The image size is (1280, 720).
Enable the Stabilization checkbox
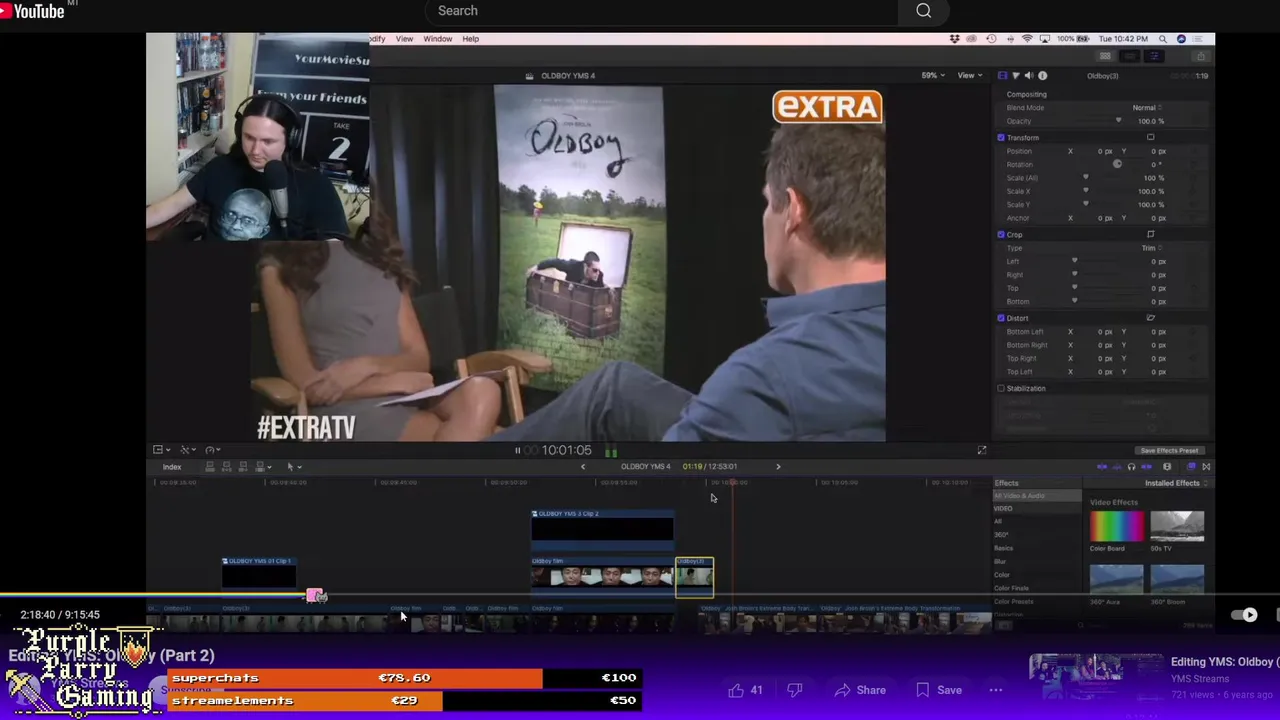1001,389
